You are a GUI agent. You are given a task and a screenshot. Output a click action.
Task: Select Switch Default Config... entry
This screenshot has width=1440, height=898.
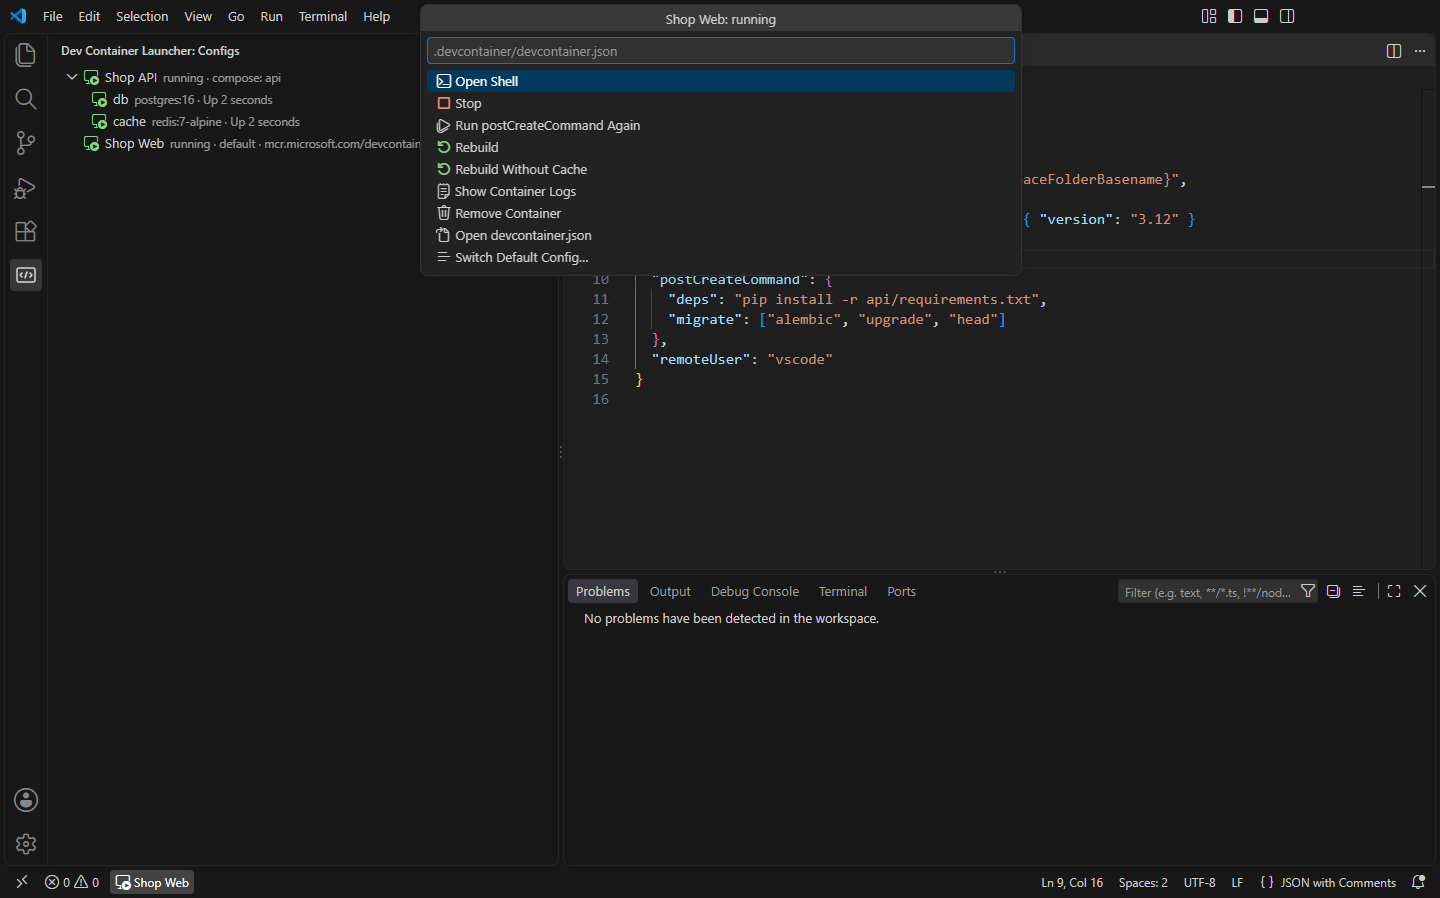click(721, 257)
